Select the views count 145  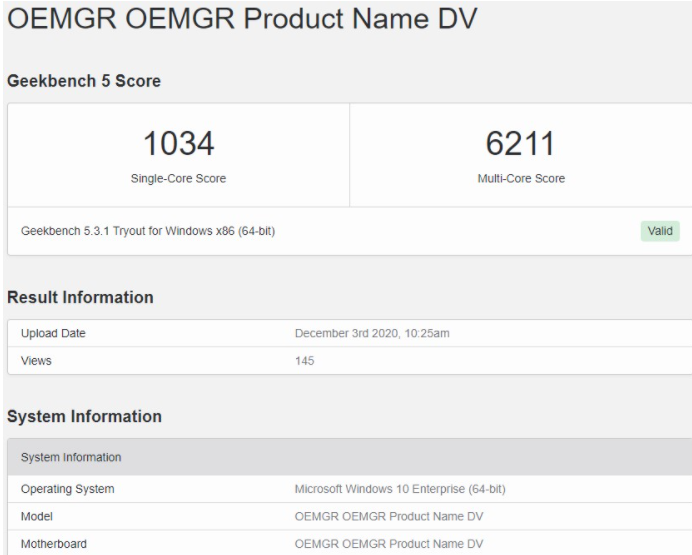coord(305,361)
